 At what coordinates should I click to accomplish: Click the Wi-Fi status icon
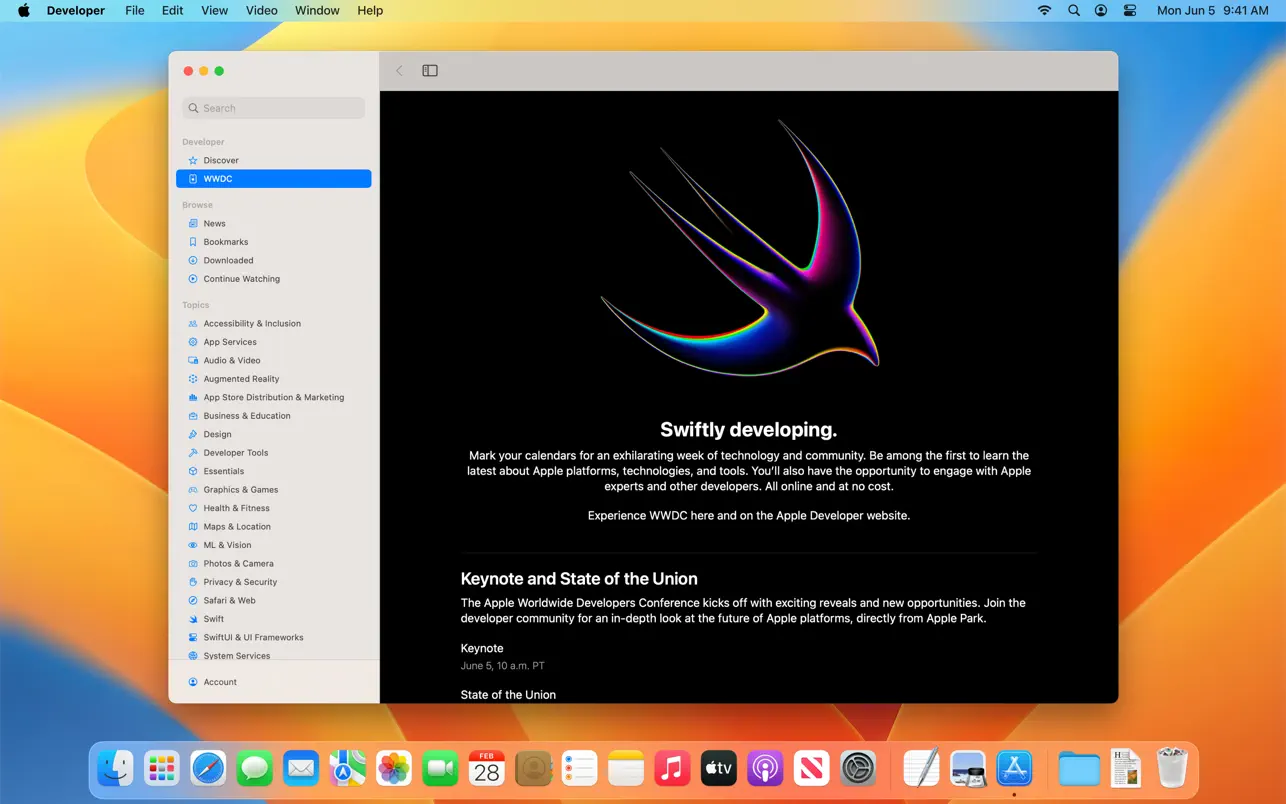click(1044, 10)
